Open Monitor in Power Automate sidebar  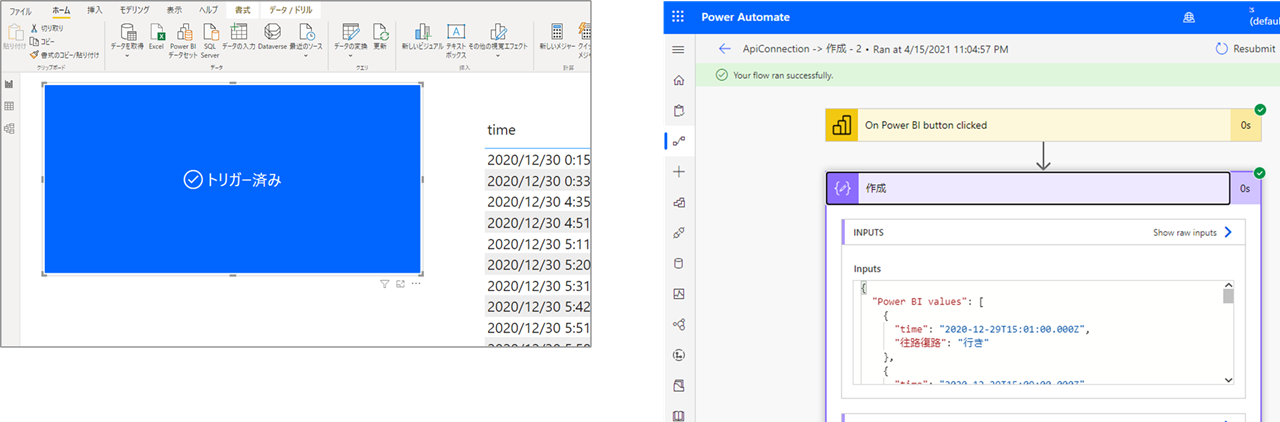point(679,294)
